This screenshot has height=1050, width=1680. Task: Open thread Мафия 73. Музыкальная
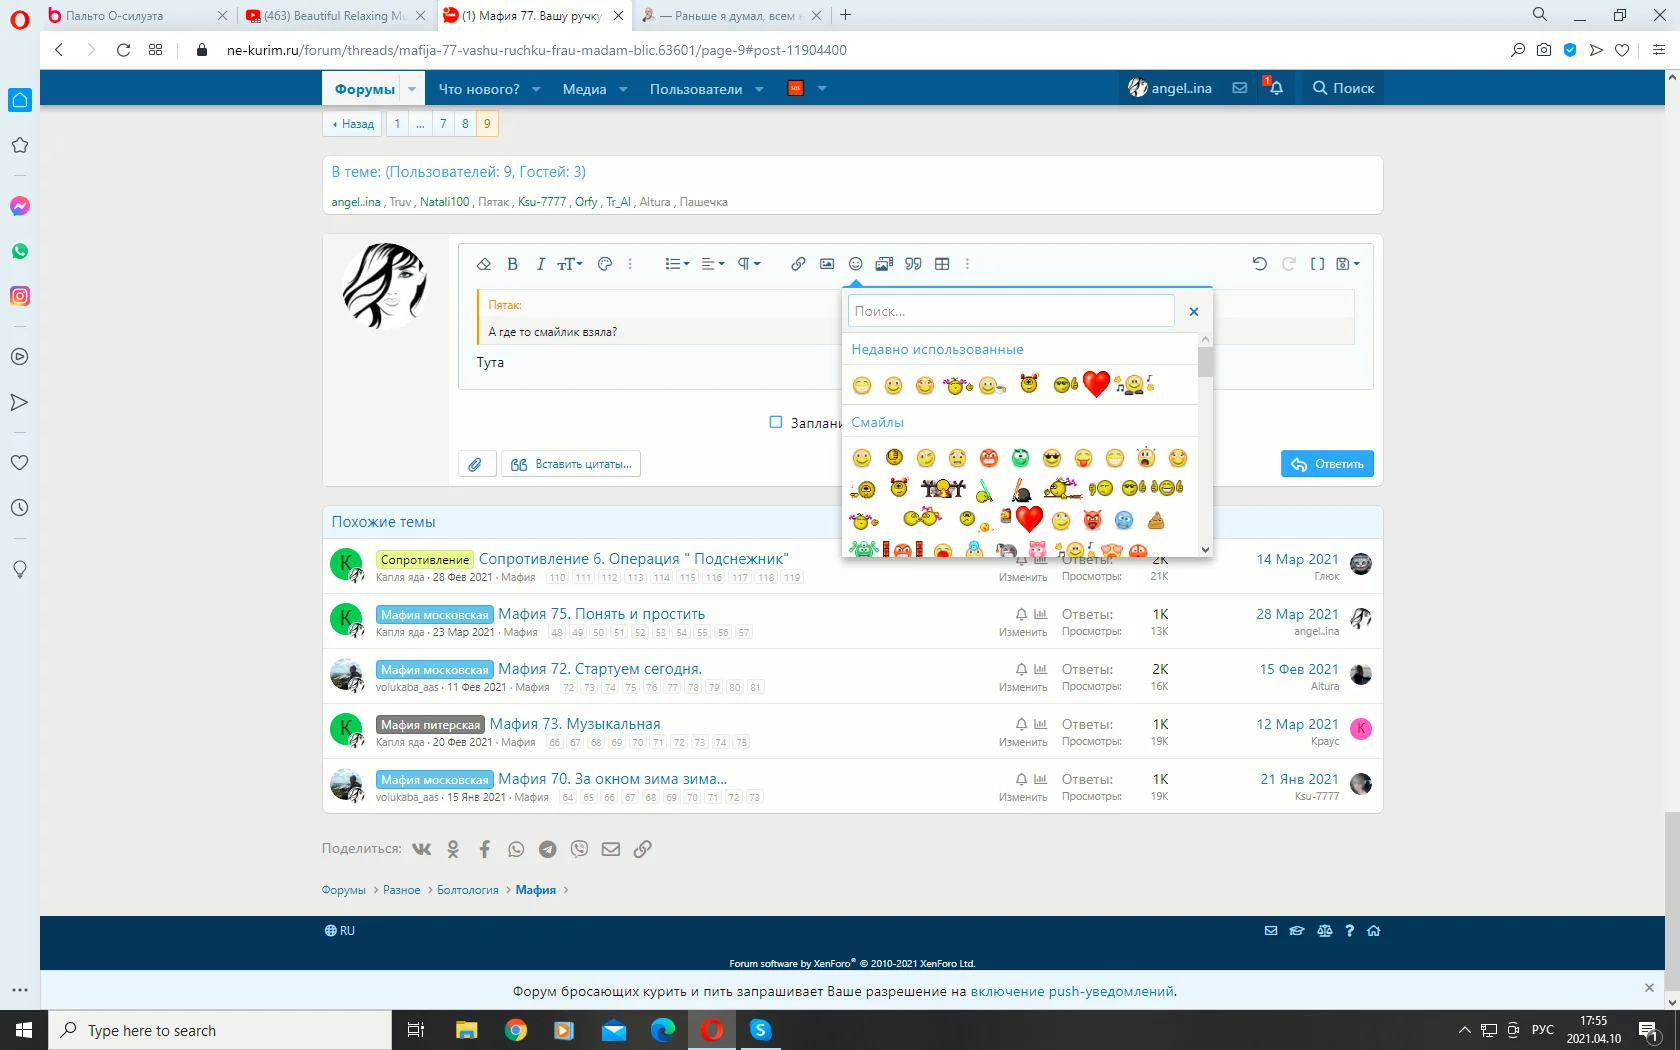575,724
